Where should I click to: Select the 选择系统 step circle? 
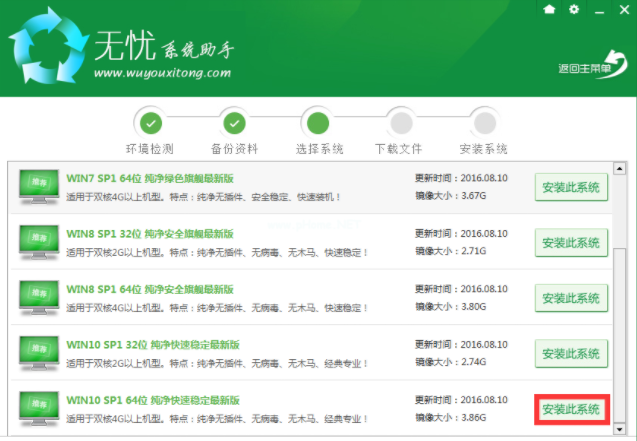tap(318, 123)
